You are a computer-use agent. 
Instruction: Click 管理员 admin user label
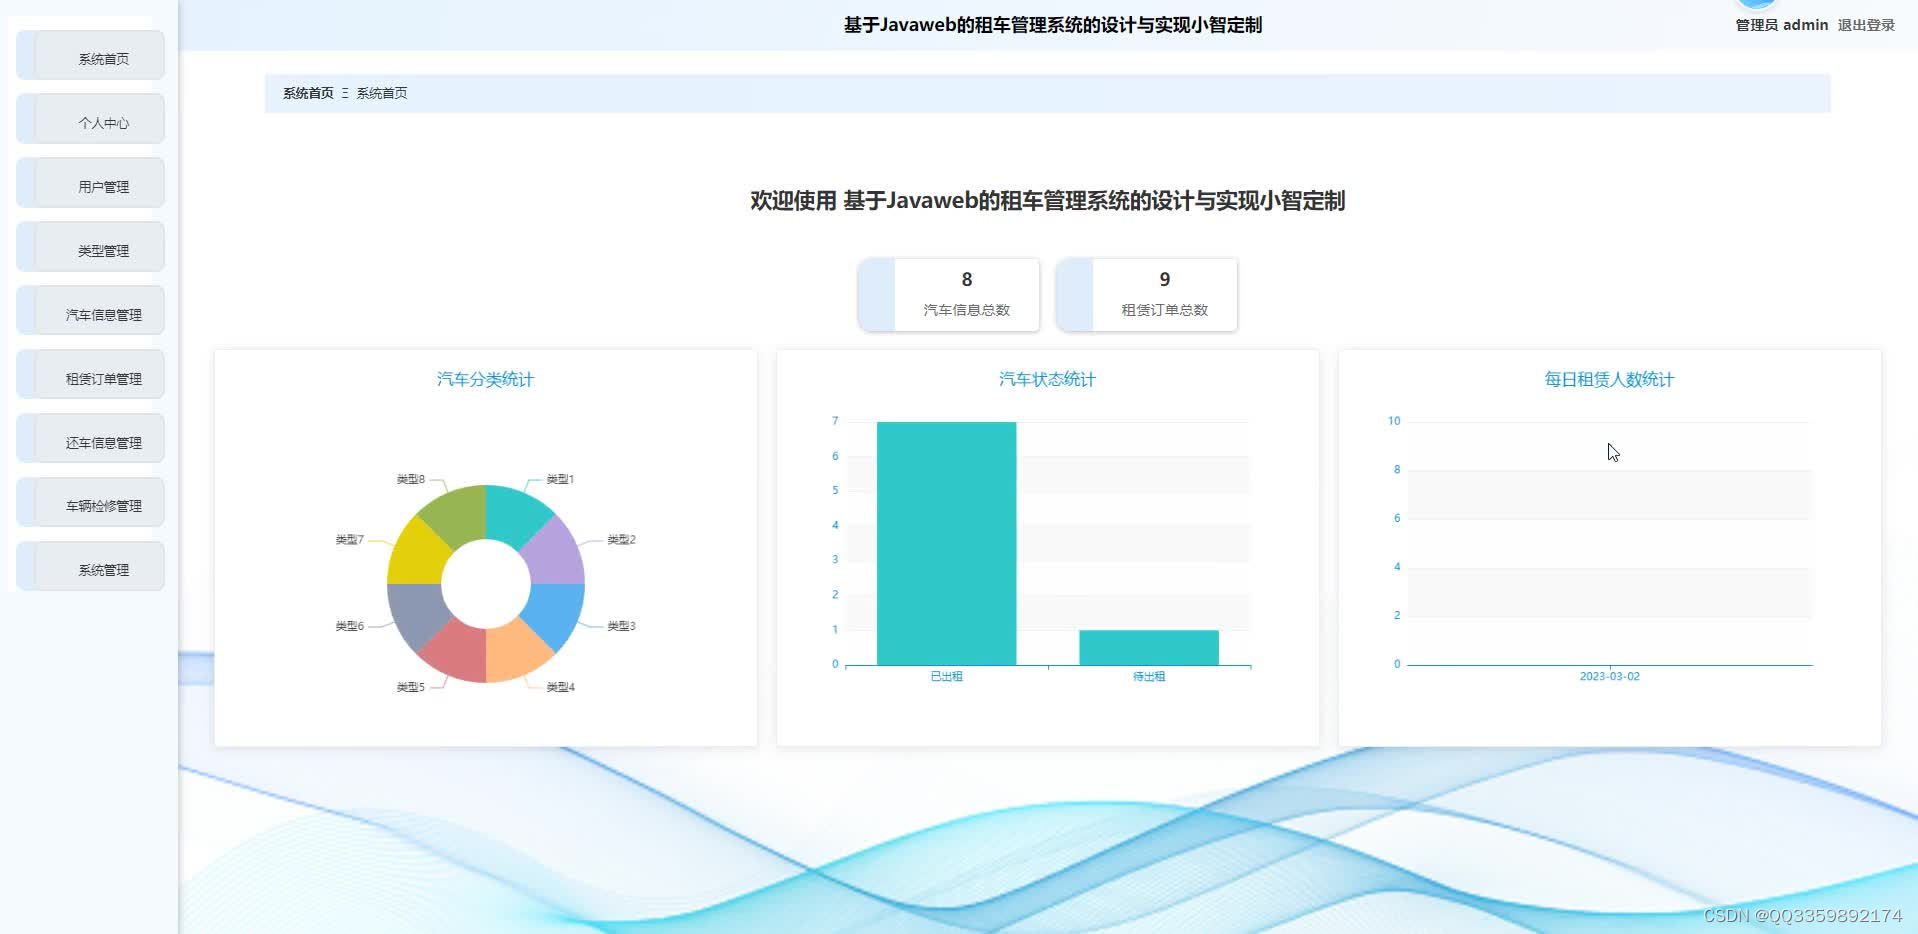(x=1781, y=25)
